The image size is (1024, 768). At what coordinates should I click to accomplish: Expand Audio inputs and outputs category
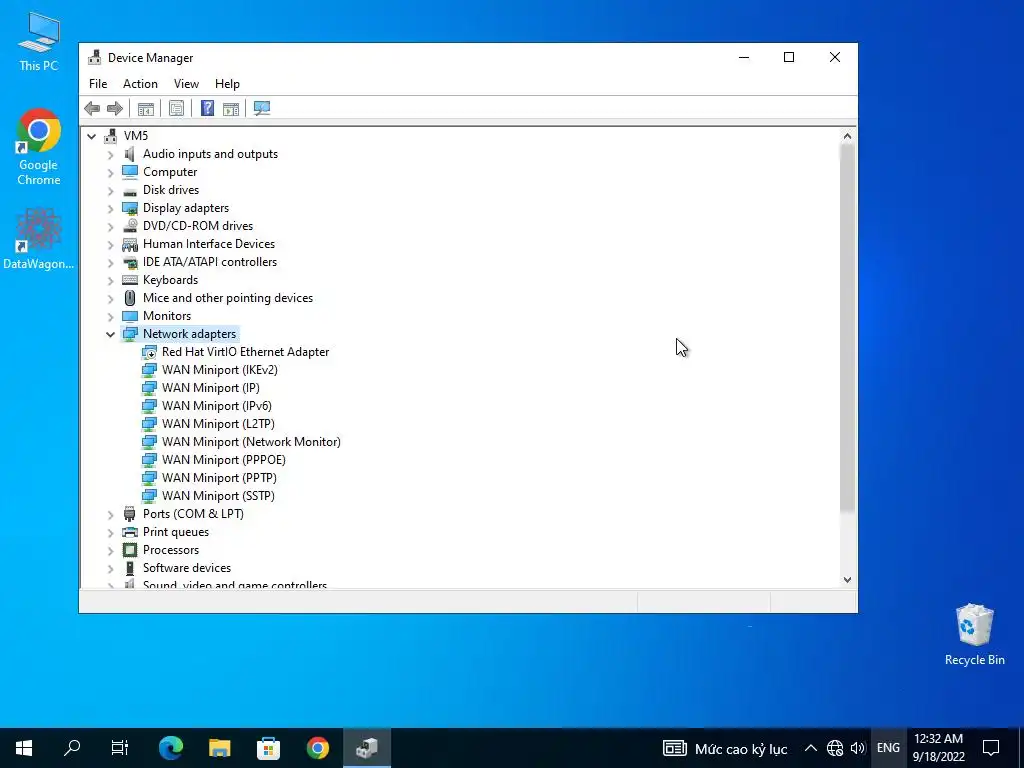pos(110,154)
